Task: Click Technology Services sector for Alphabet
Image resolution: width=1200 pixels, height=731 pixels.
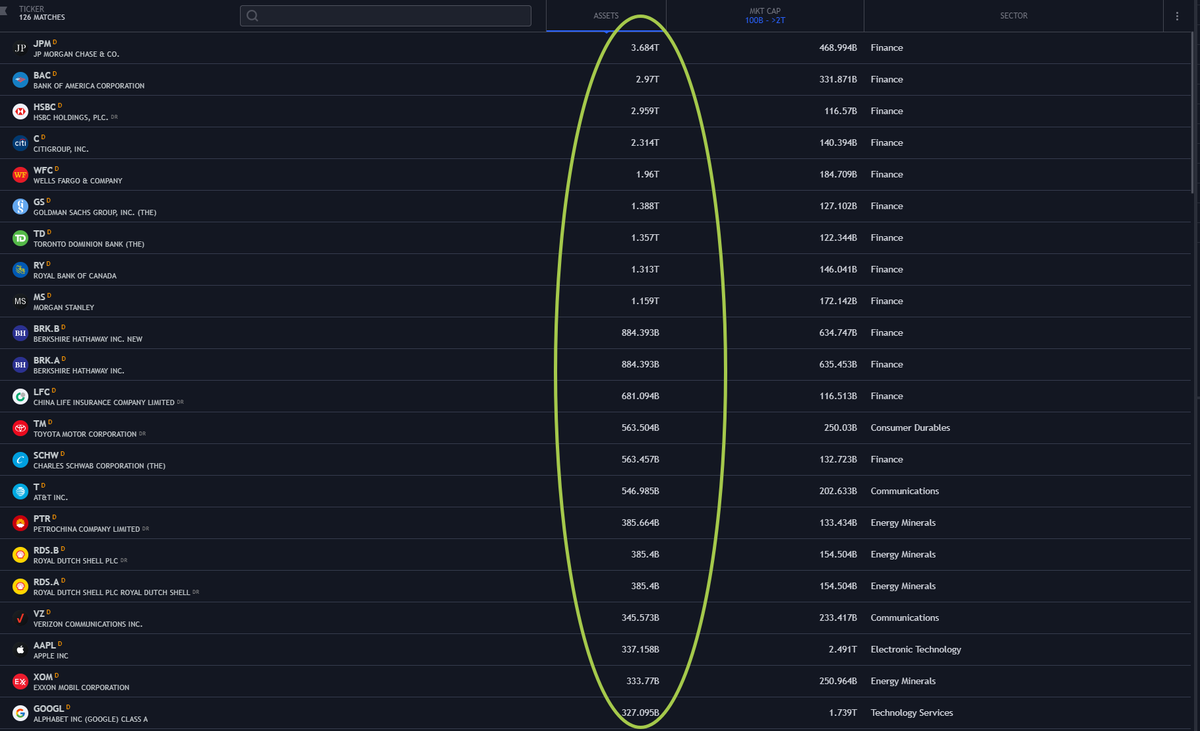Action: tap(912, 713)
